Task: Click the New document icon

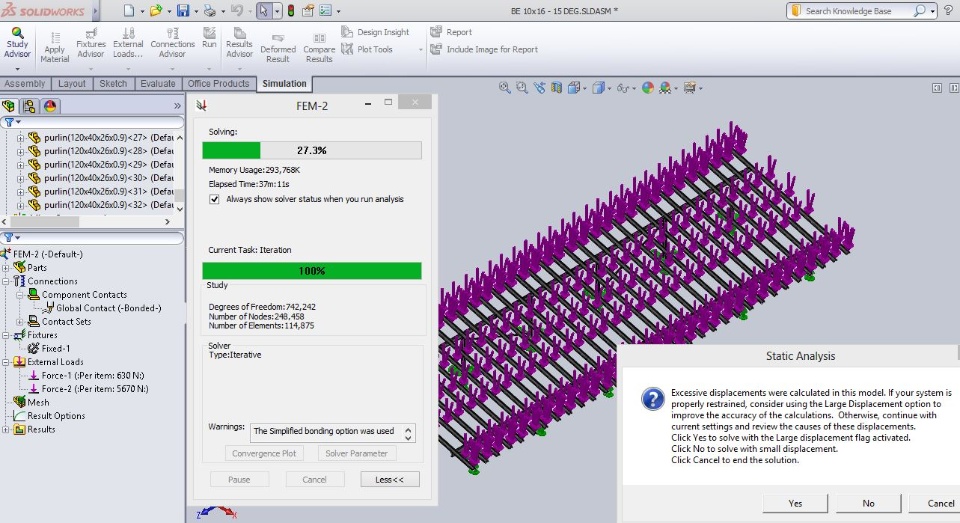Action: click(129, 10)
